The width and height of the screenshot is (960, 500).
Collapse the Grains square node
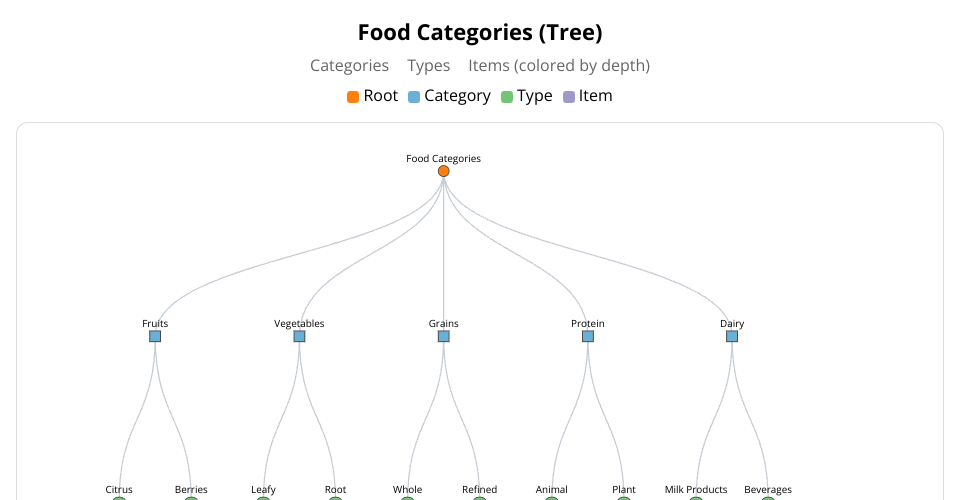[x=443, y=337]
